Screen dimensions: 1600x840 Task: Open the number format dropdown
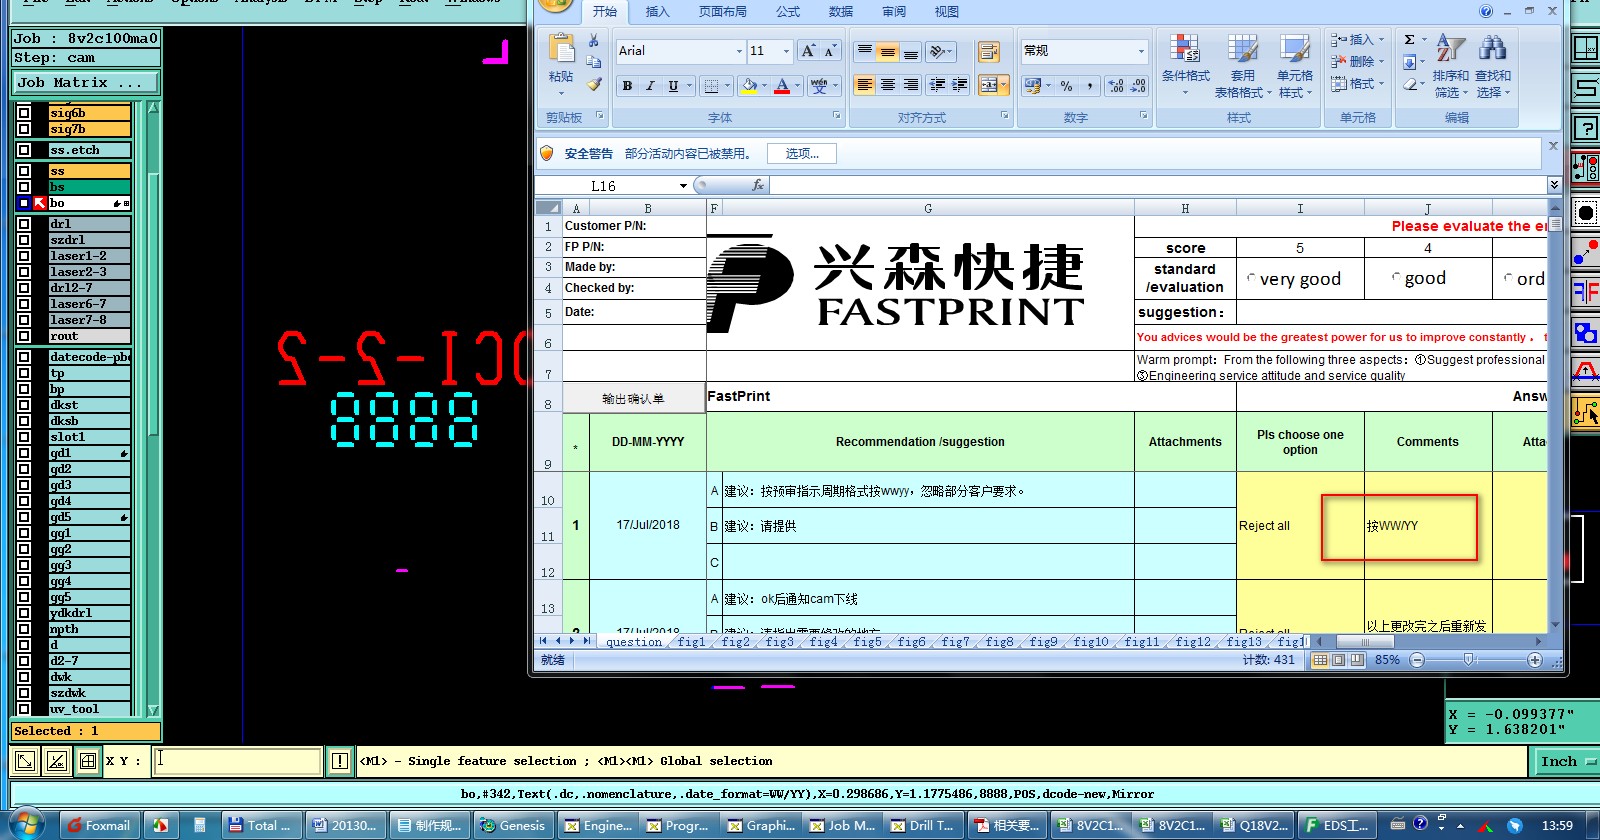pyautogui.click(x=1141, y=51)
